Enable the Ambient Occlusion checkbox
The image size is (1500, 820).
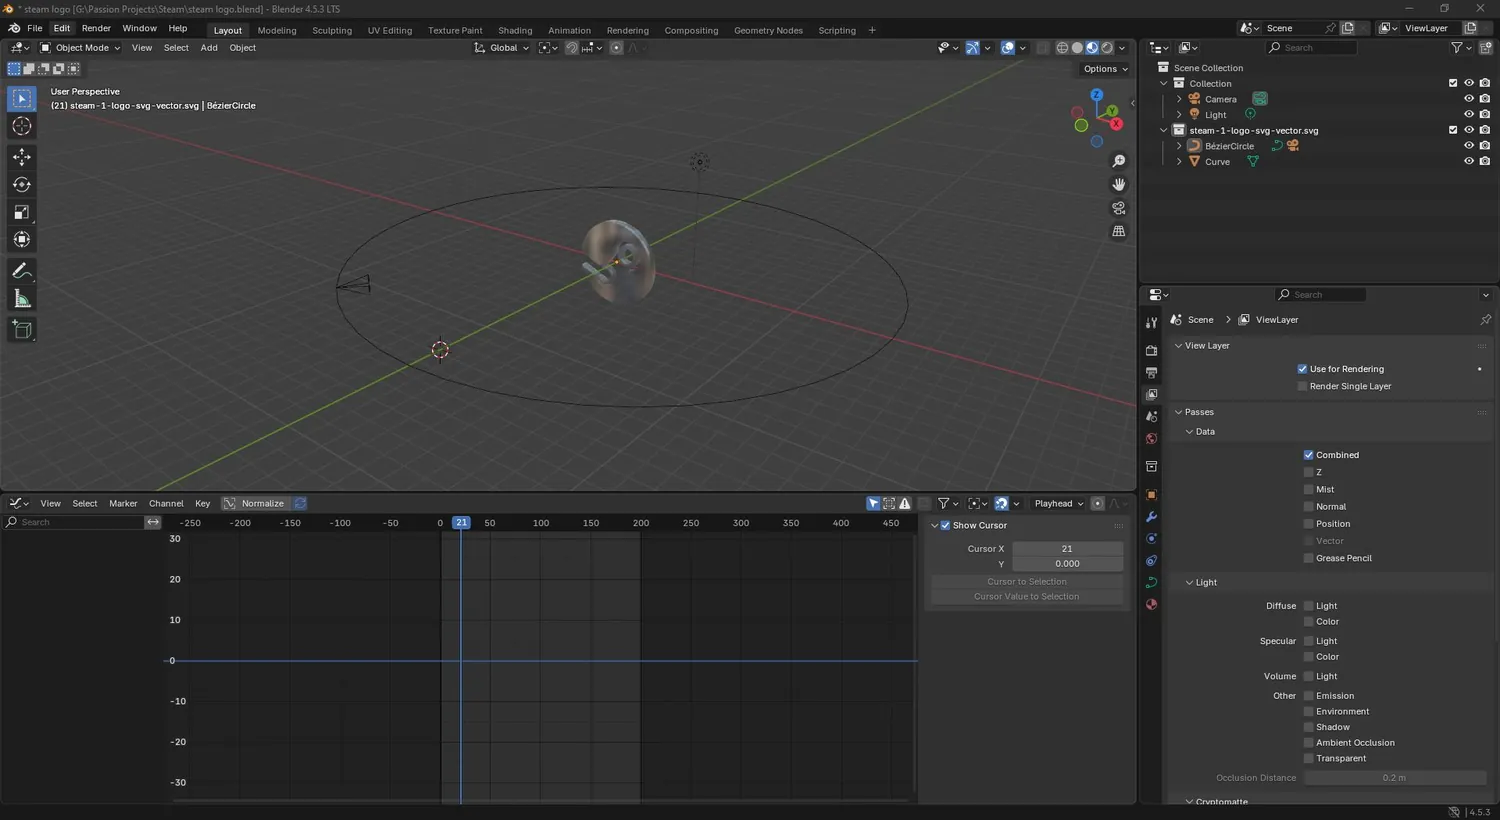coord(1308,742)
